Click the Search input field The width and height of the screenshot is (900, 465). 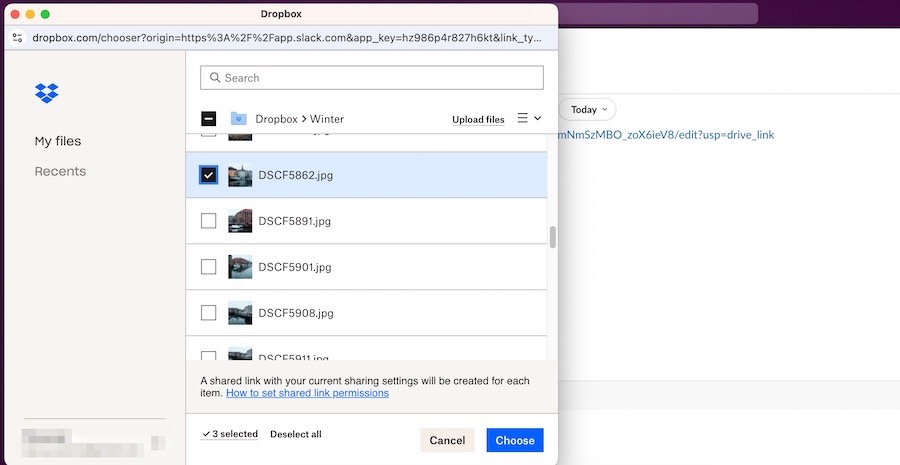click(372, 78)
